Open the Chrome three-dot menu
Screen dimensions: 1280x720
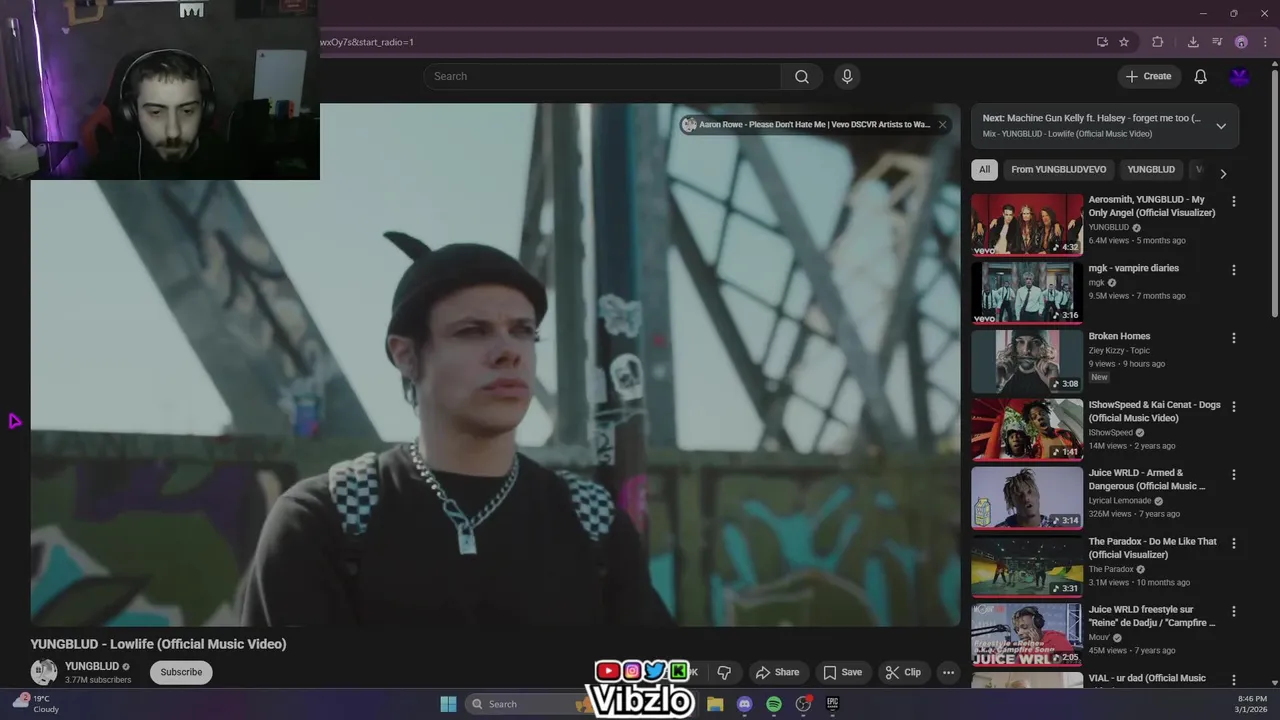pyautogui.click(x=1264, y=42)
